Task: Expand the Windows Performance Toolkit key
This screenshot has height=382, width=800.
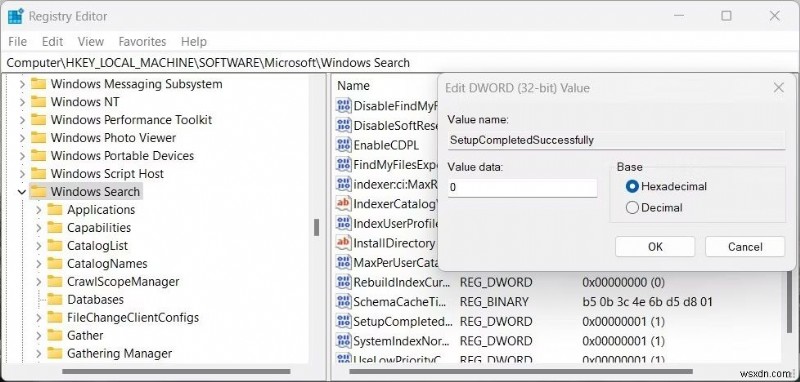Action: (x=22, y=120)
